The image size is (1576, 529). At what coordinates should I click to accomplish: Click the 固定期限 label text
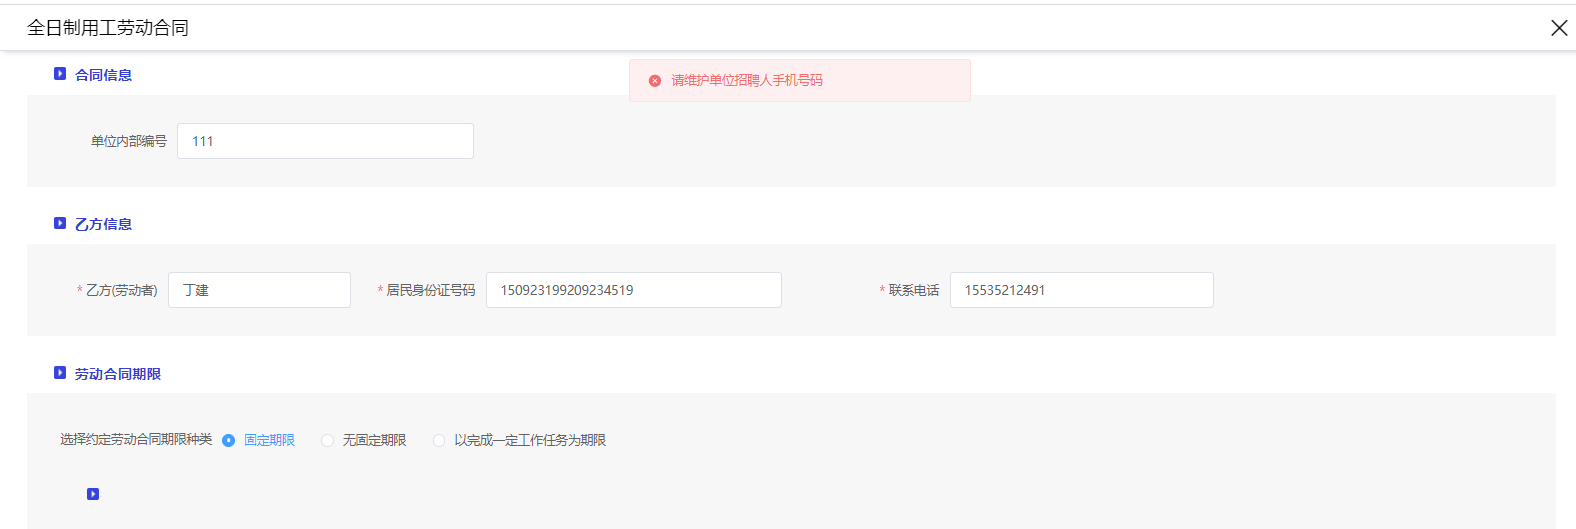269,441
